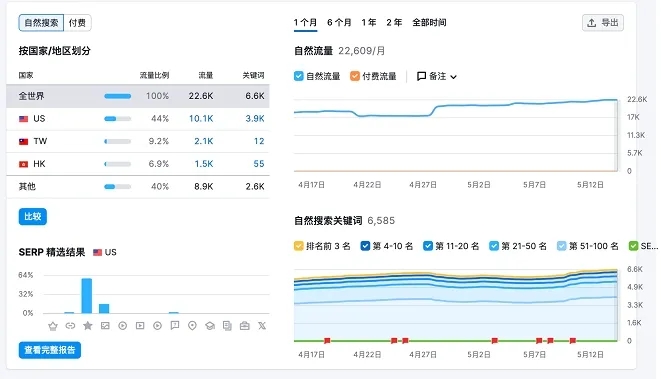Viewport: 661px width, 379px height.
Task: Disable the 第 51-100 名 series checkbox
Action: pos(562,246)
